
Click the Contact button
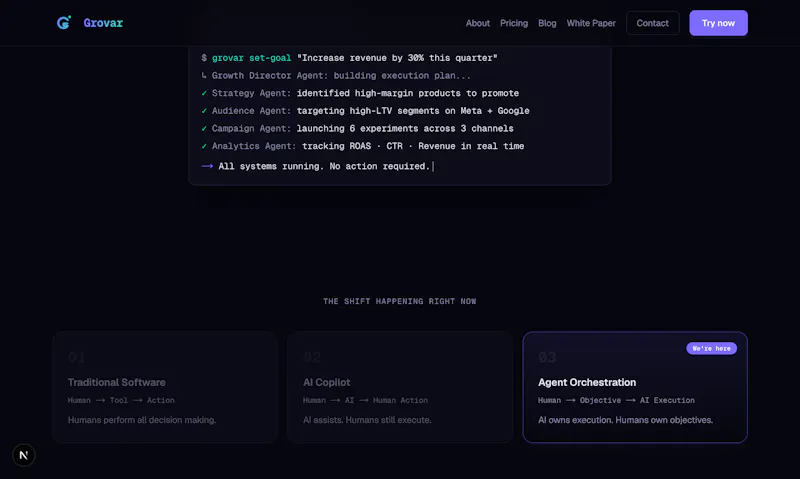(x=653, y=23)
